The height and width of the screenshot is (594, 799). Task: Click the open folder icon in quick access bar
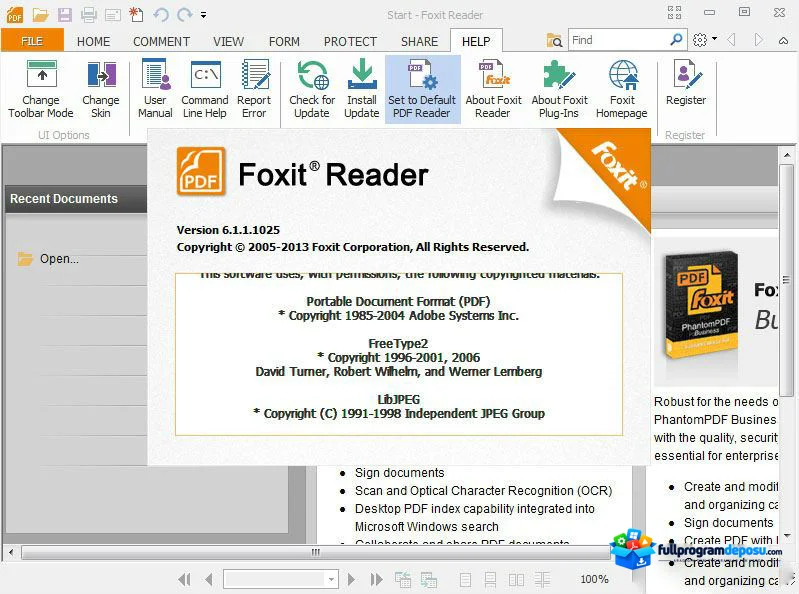pos(40,14)
